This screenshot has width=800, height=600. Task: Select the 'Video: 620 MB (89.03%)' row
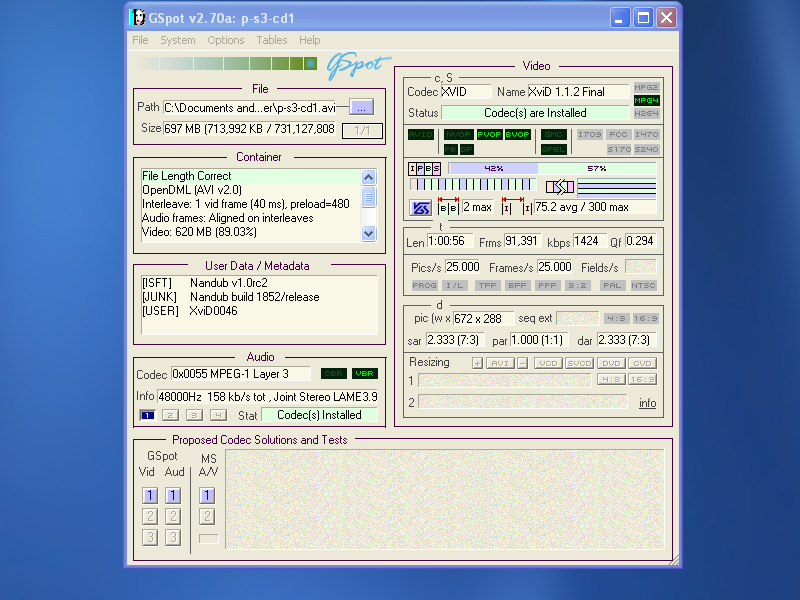tap(251, 232)
